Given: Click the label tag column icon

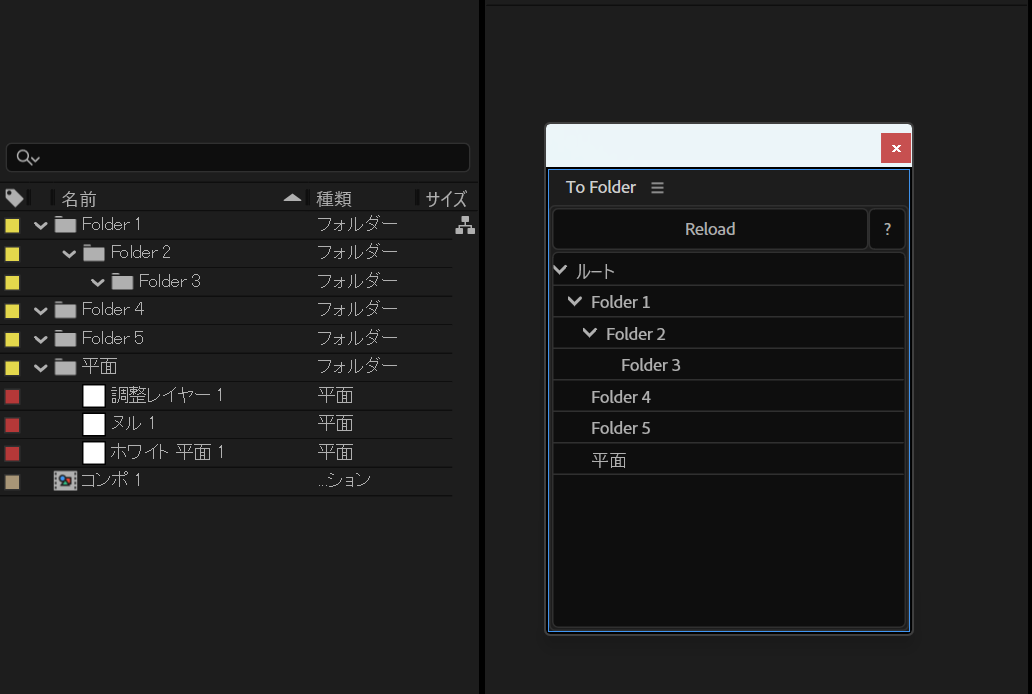Looking at the screenshot, I should point(14,198).
